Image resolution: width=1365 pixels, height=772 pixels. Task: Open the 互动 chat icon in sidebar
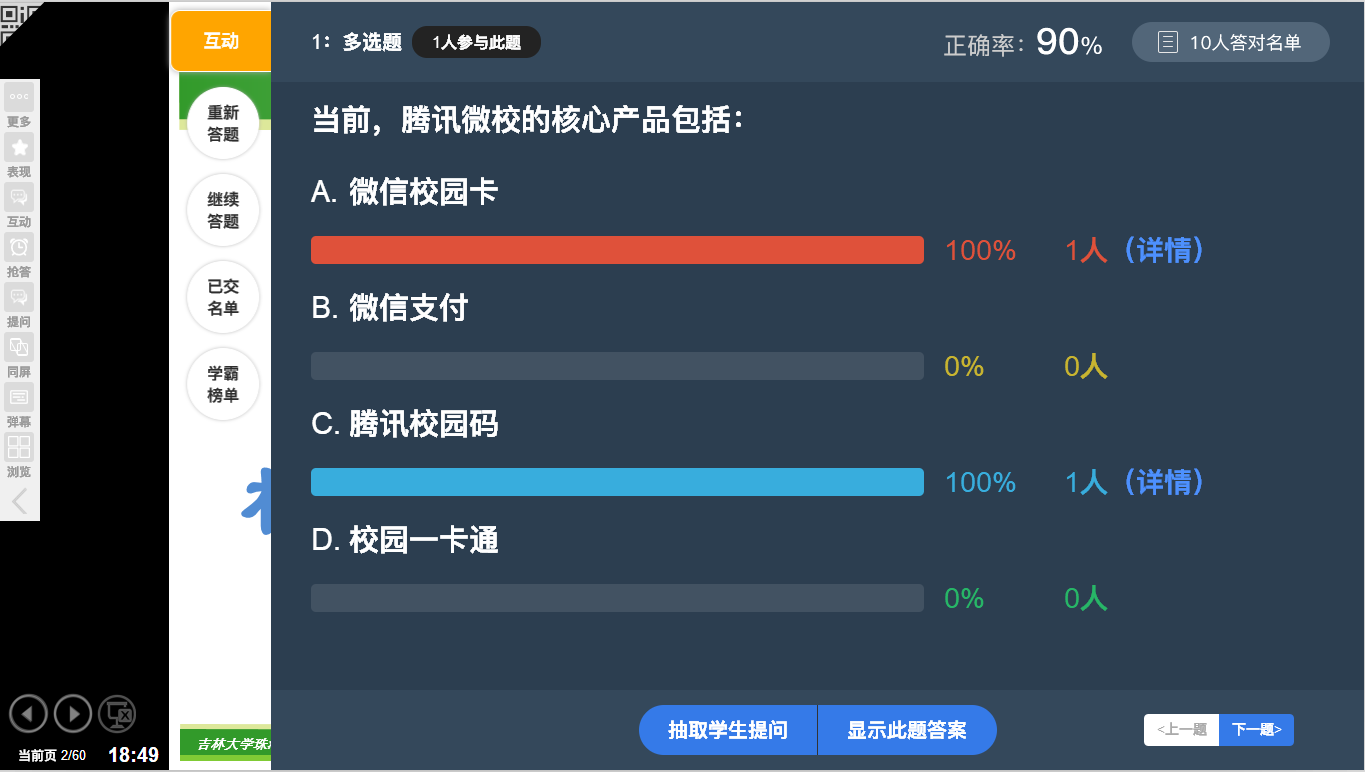point(19,197)
